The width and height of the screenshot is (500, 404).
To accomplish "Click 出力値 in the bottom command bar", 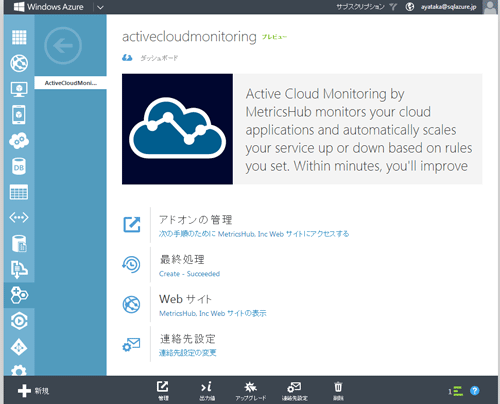I will pyautogui.click(x=207, y=391).
